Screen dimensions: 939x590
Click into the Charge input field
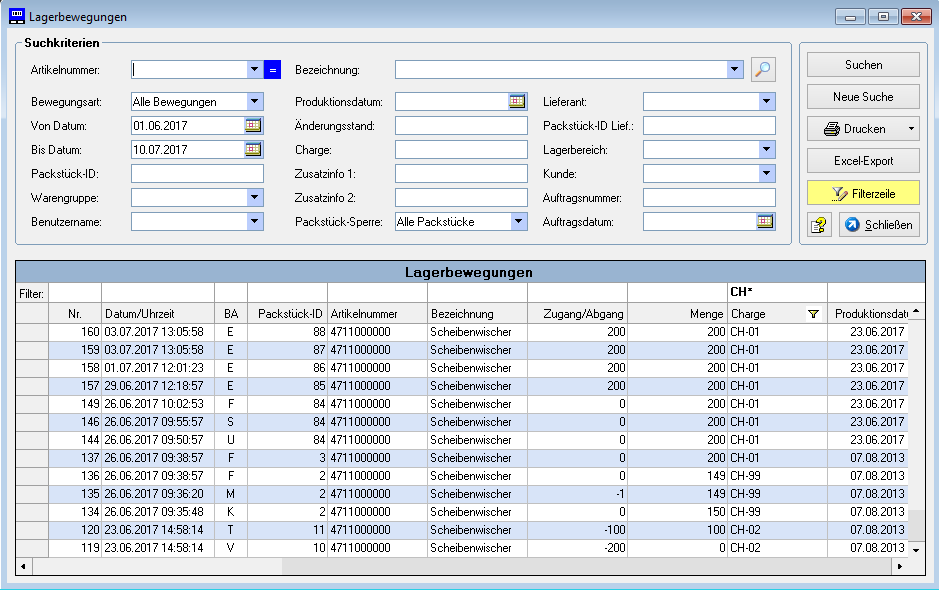click(460, 149)
